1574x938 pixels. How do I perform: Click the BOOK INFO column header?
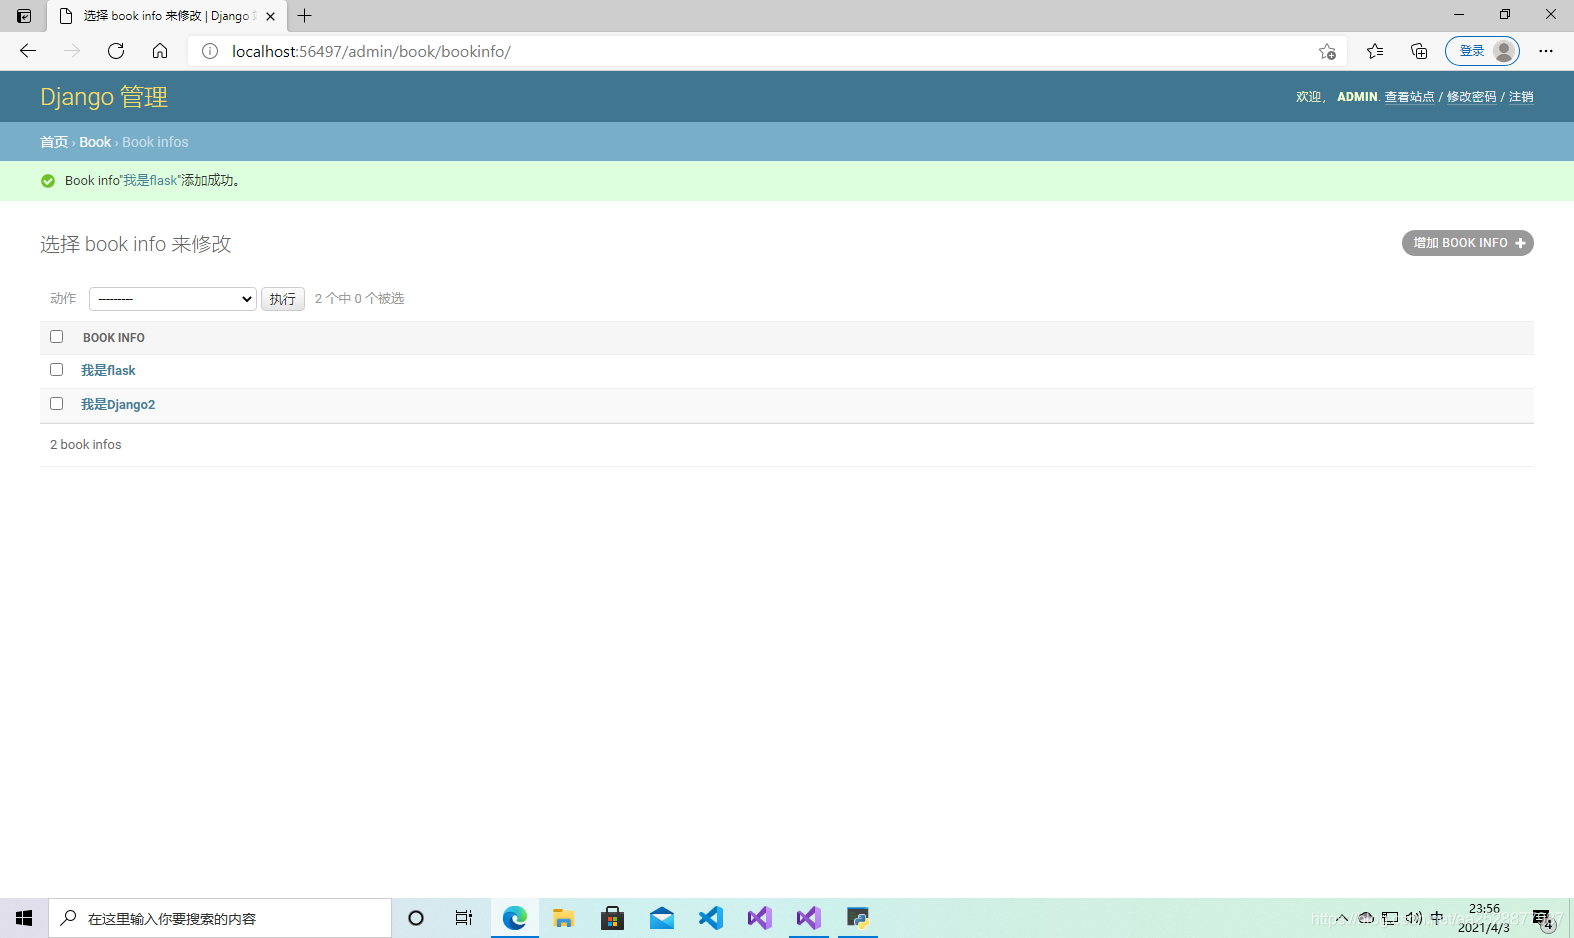(x=114, y=338)
